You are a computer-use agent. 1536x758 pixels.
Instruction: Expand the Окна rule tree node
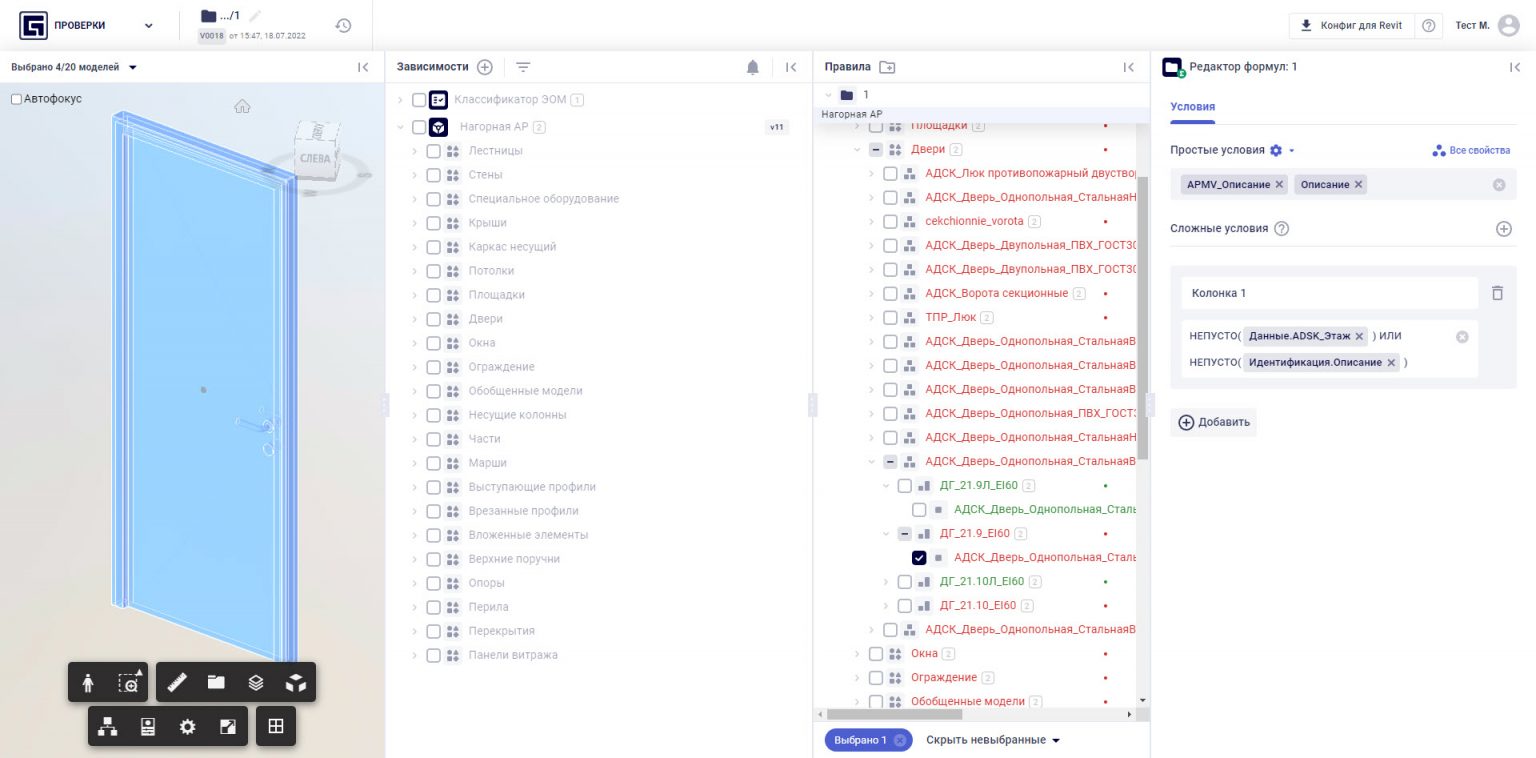pos(857,654)
